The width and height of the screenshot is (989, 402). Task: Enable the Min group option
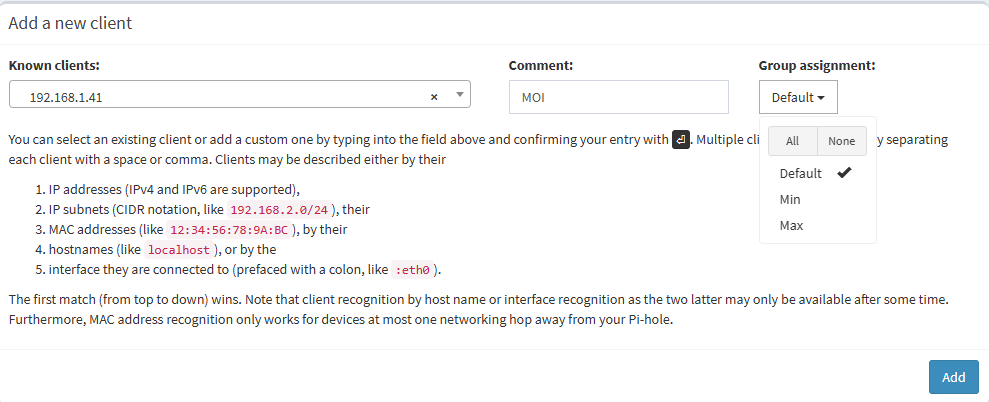coord(790,199)
